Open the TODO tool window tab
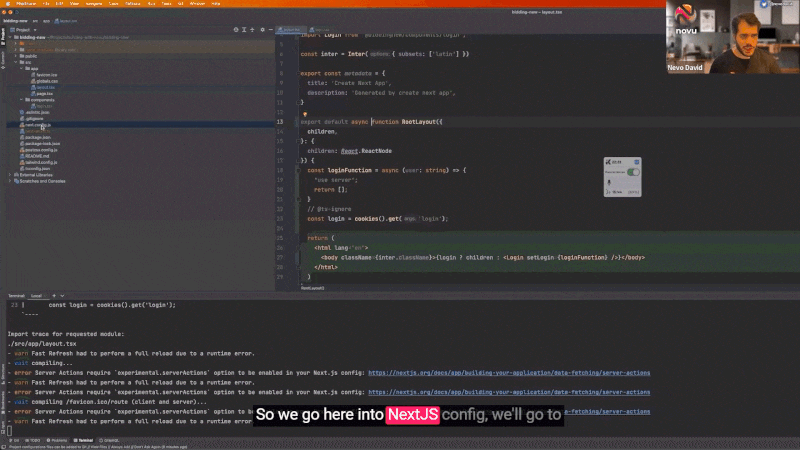Screen dimensions: 800x450 tap(33, 440)
